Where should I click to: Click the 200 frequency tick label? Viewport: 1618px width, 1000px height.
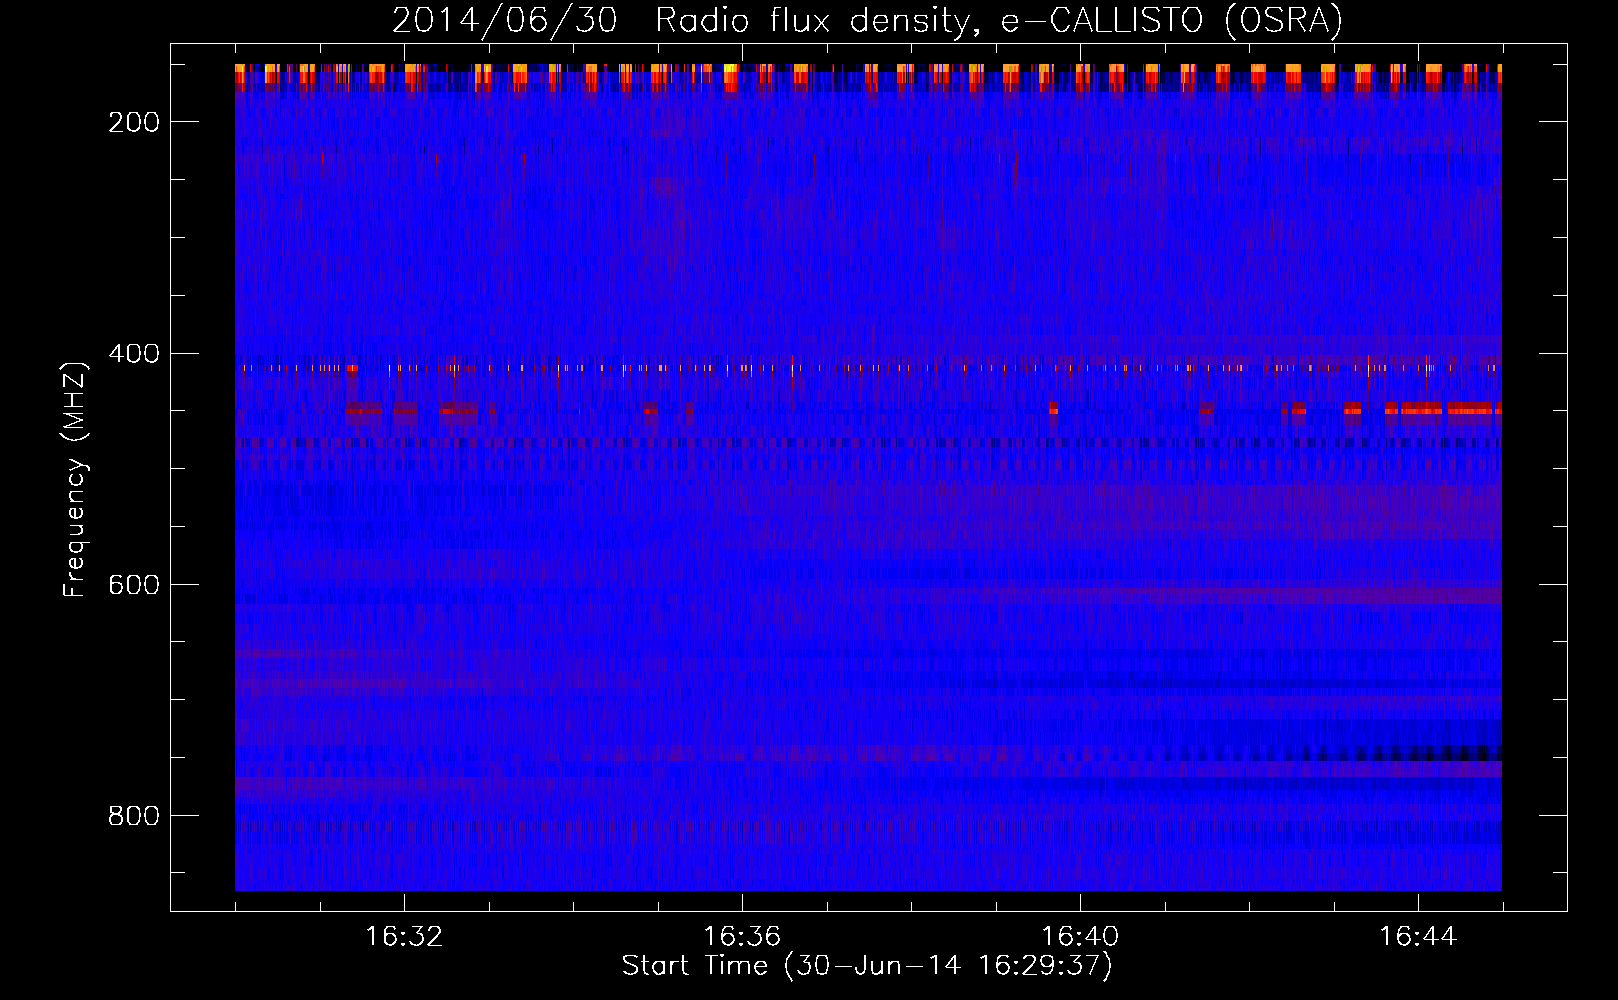pos(134,122)
